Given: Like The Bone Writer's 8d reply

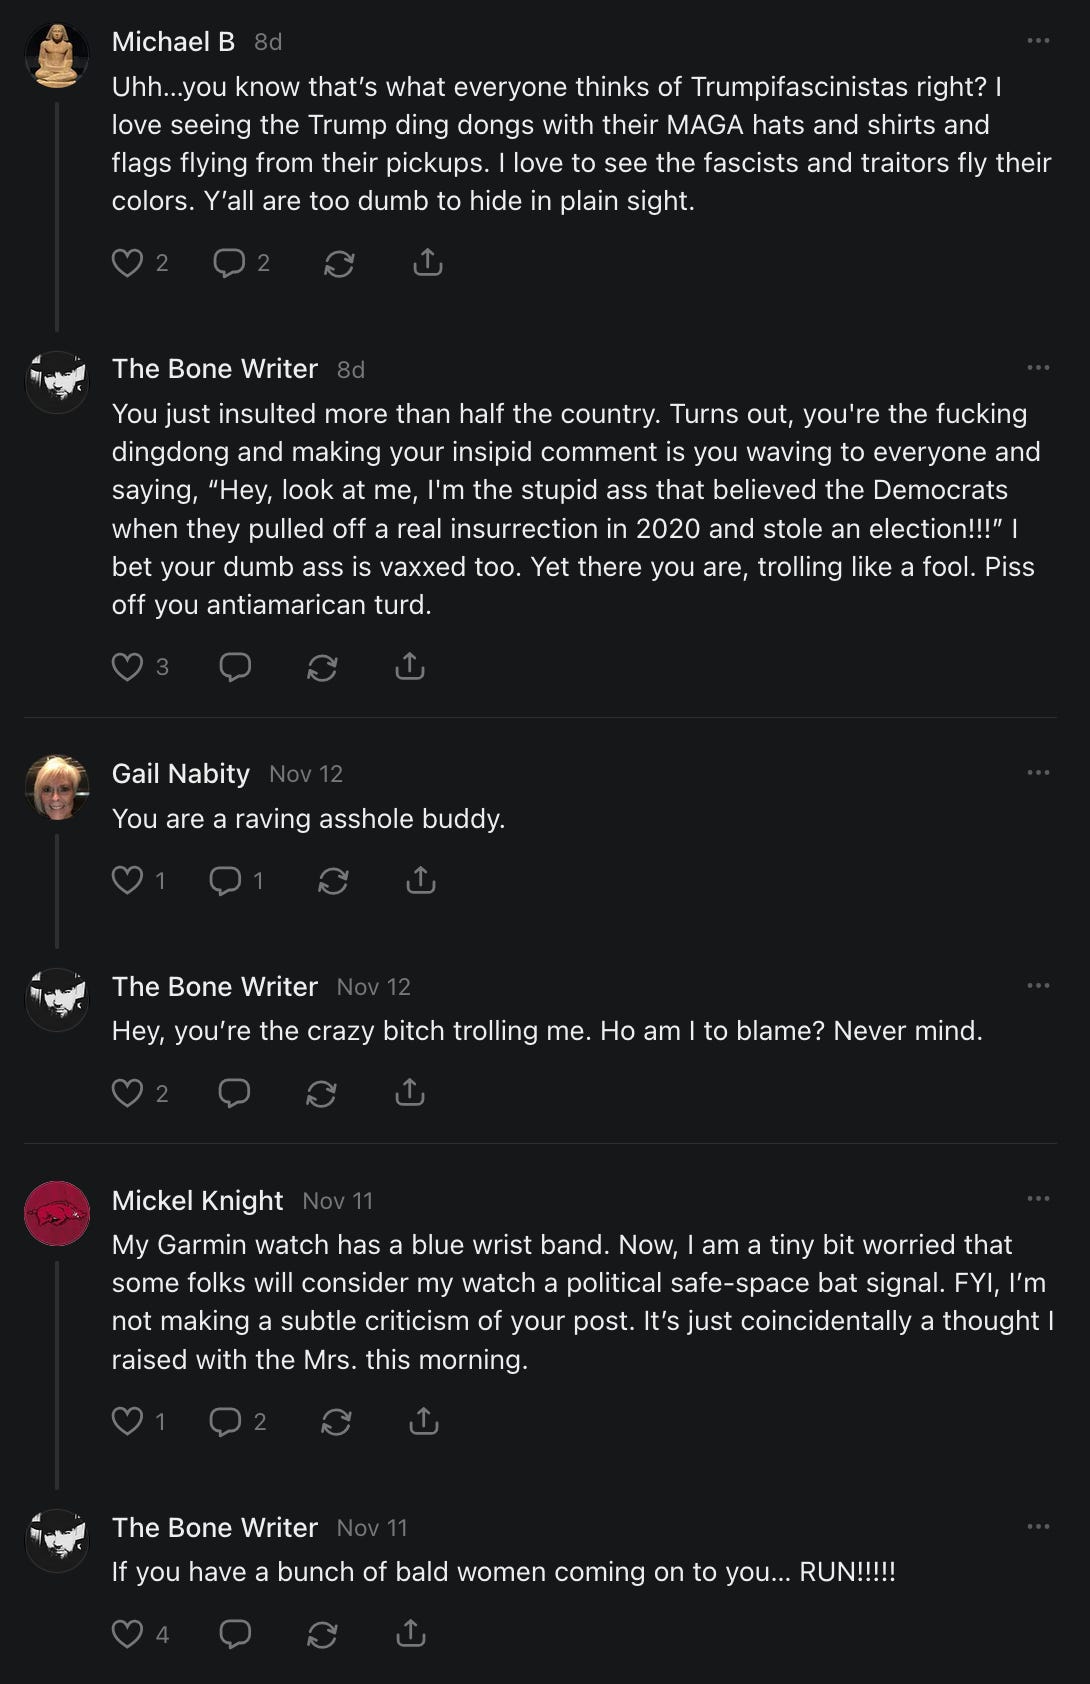Looking at the screenshot, I should click(x=127, y=667).
